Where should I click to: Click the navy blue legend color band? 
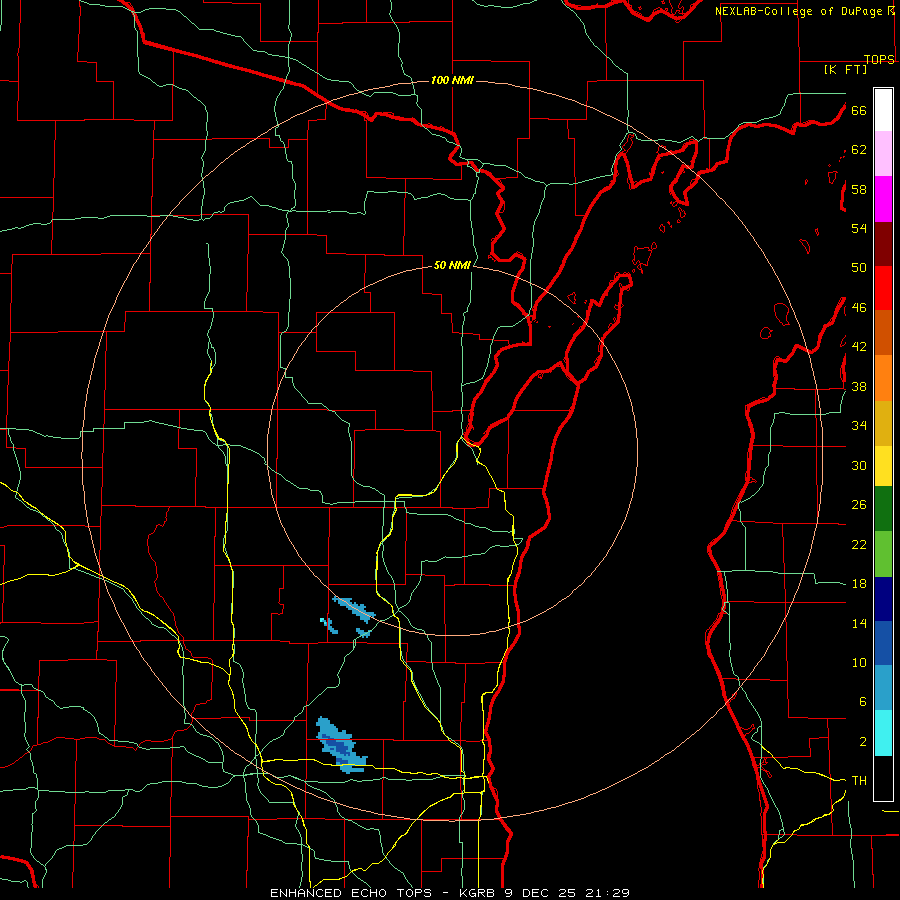coord(883,599)
